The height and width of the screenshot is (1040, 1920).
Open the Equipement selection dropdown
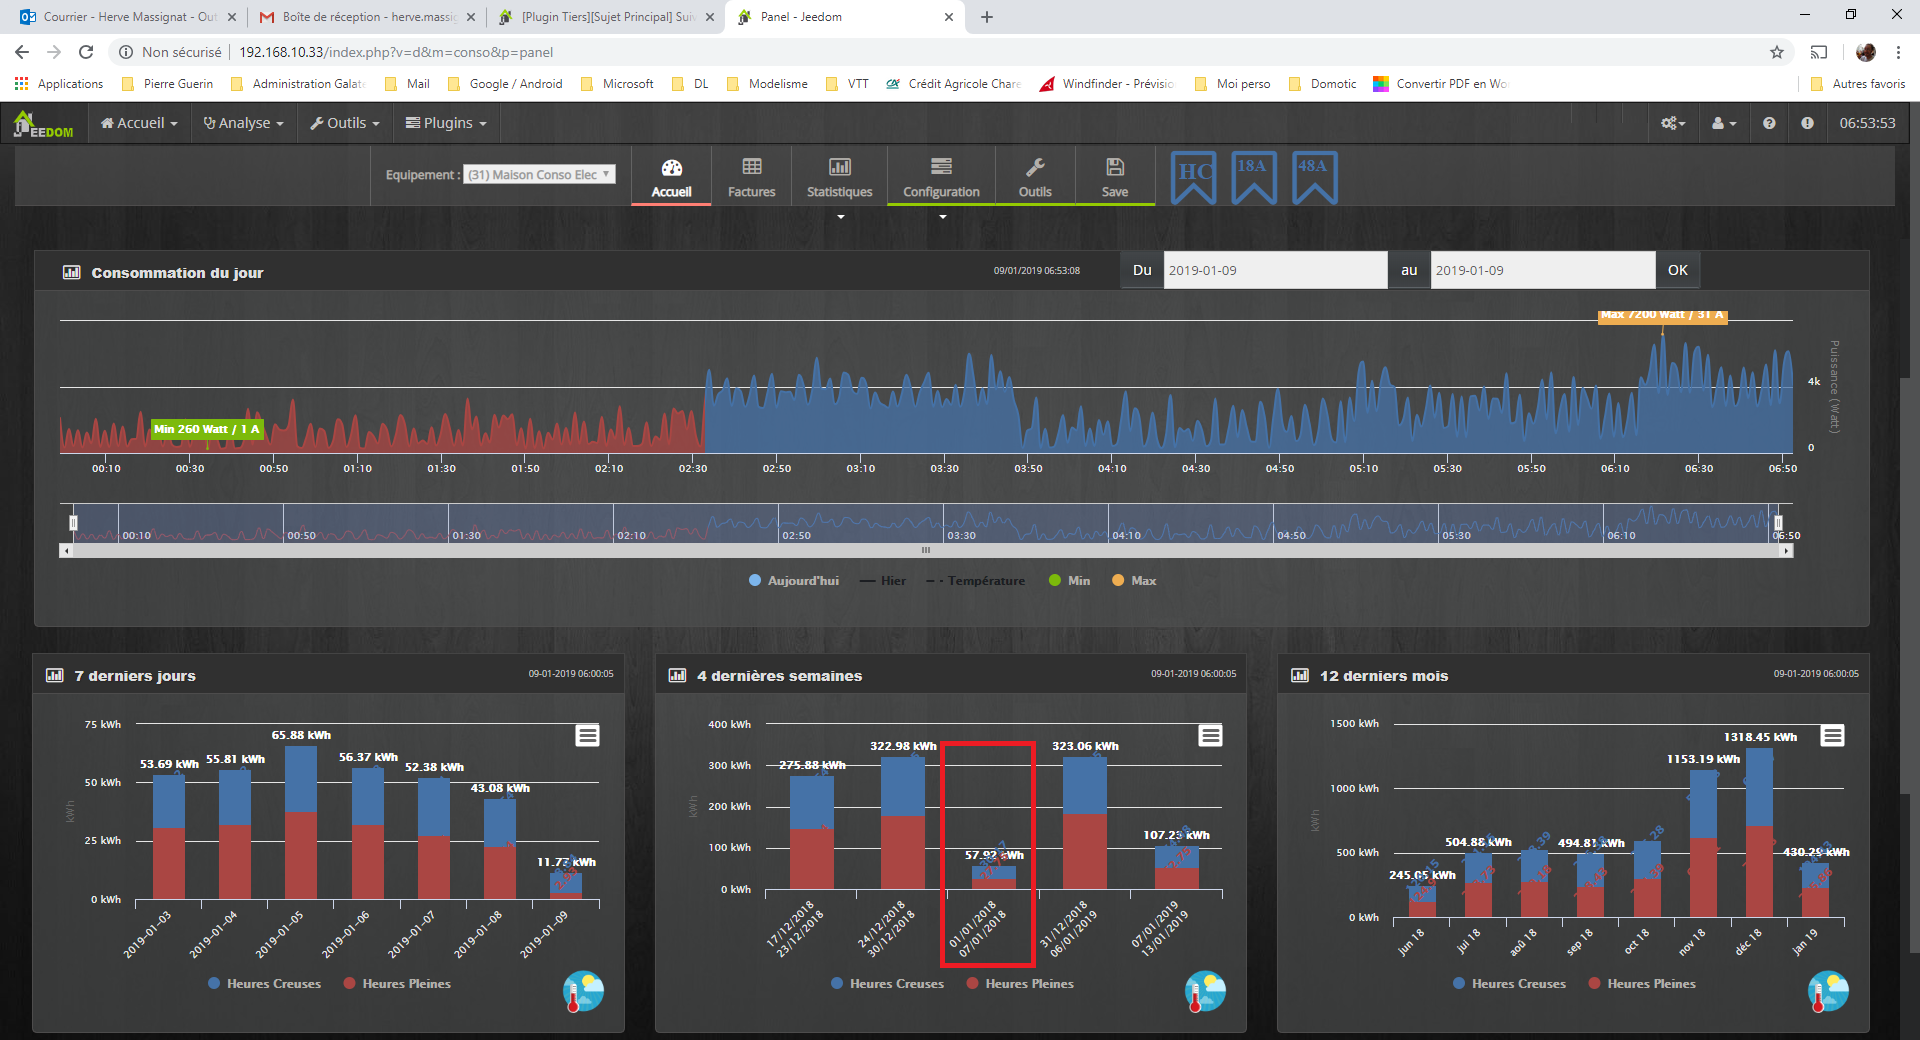pos(539,174)
